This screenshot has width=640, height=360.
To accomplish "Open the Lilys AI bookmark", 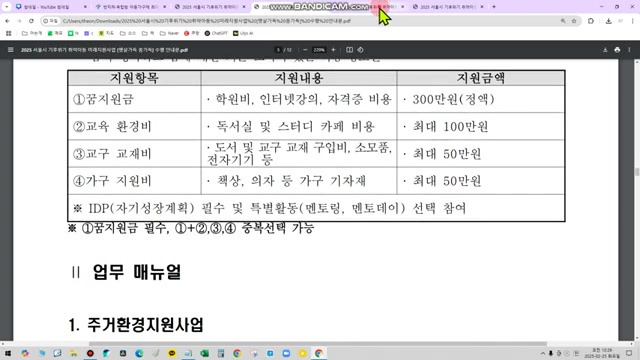I will pos(243,33).
